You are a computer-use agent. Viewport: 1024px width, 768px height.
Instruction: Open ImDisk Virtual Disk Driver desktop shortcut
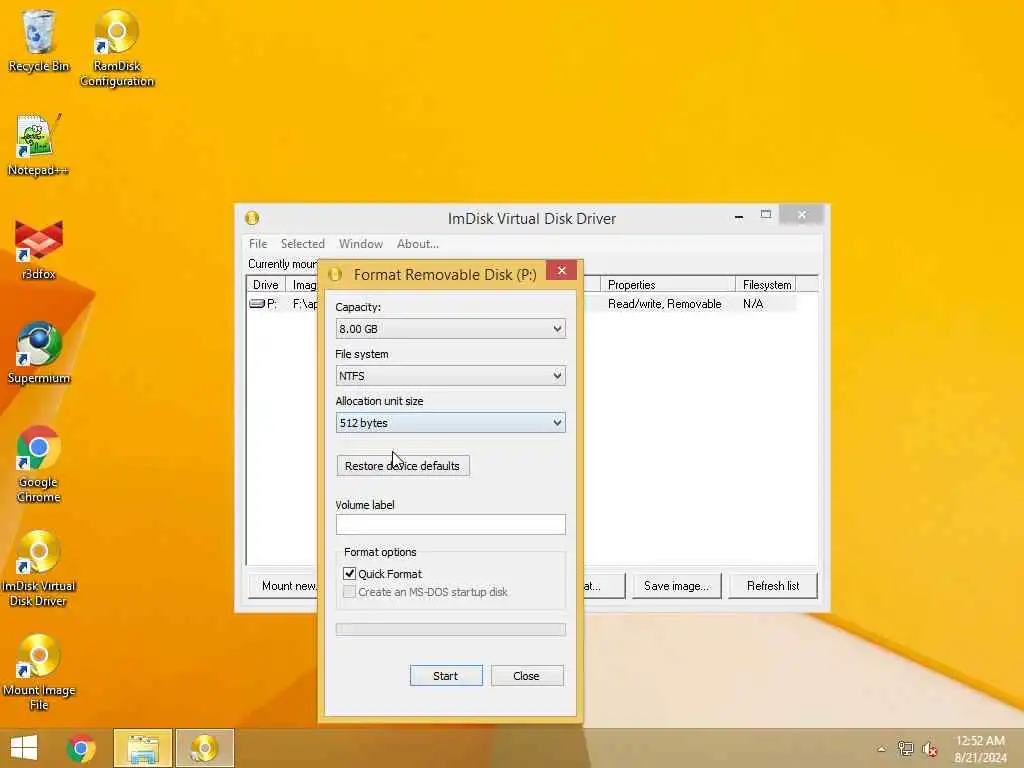tap(39, 569)
